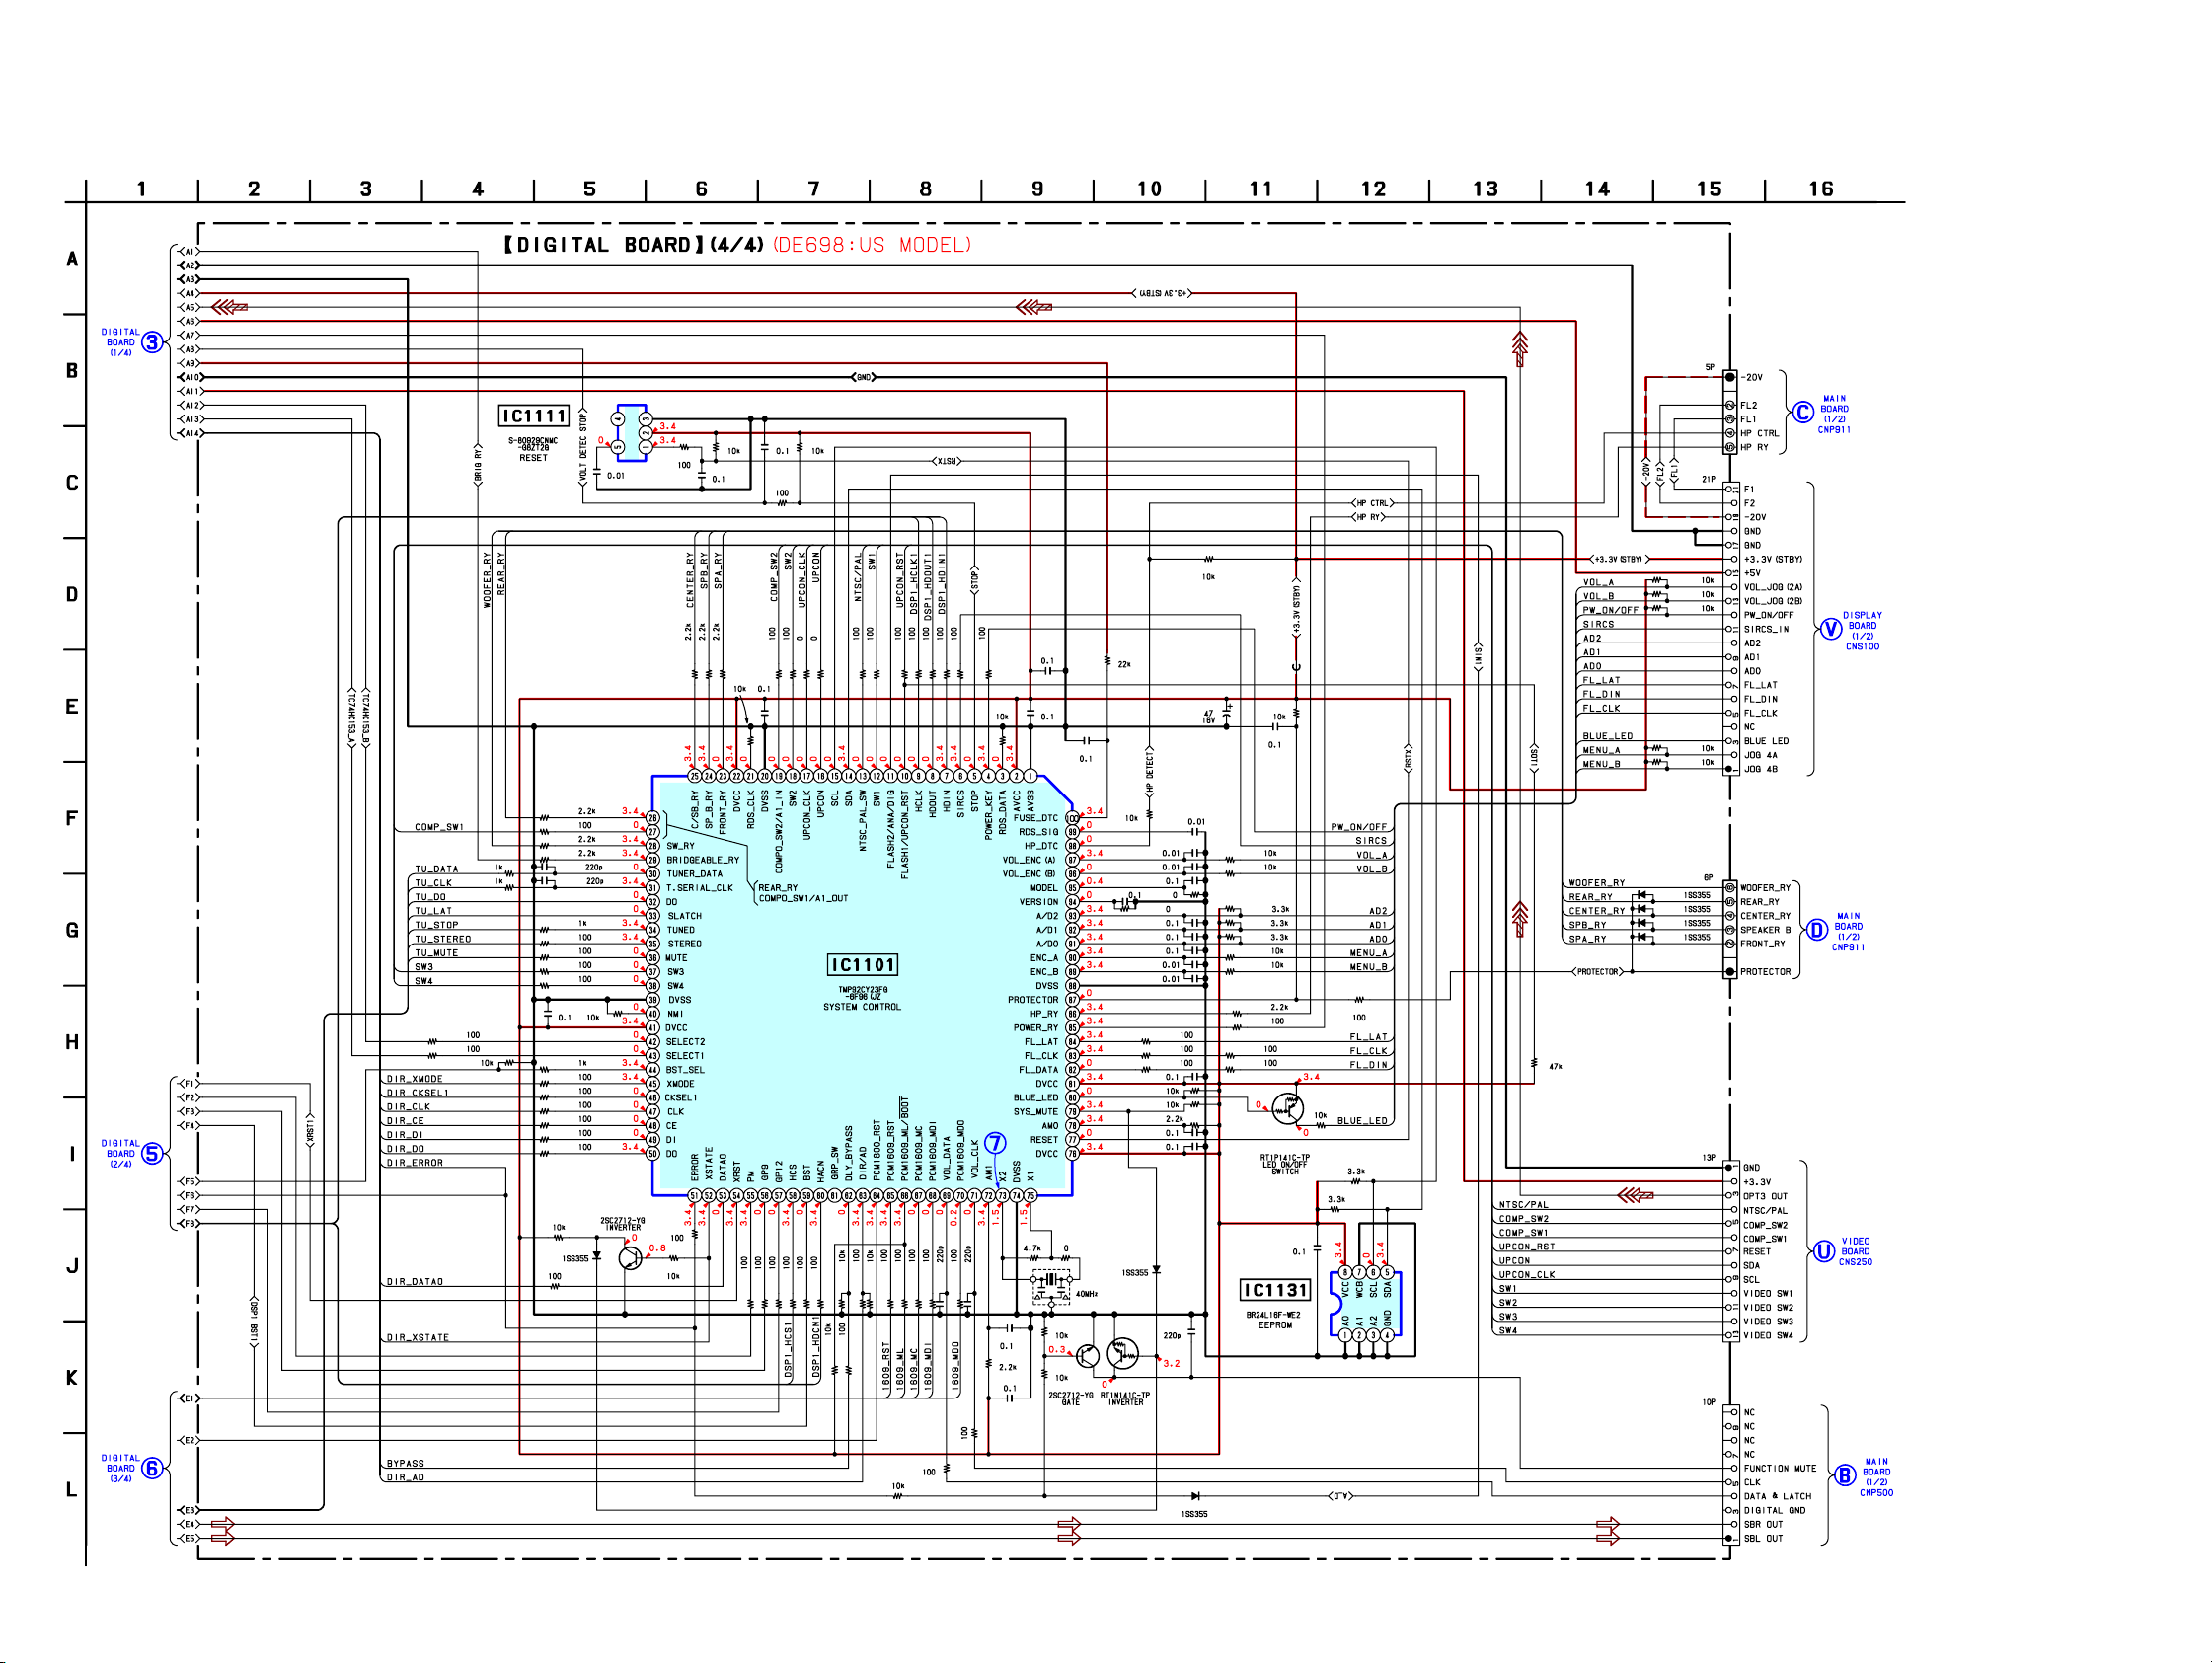
Task: Click the circled 7 waveform reference marker
Action: pos(995,1143)
